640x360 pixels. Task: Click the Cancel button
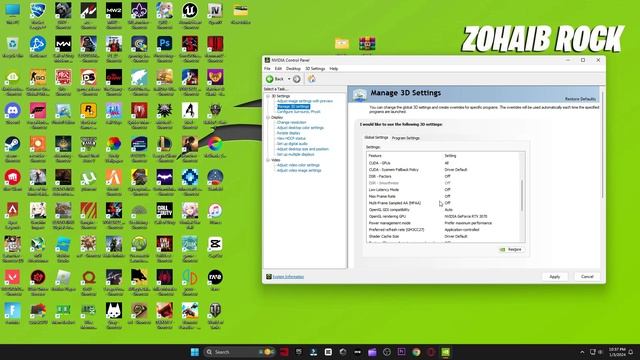pos(587,277)
